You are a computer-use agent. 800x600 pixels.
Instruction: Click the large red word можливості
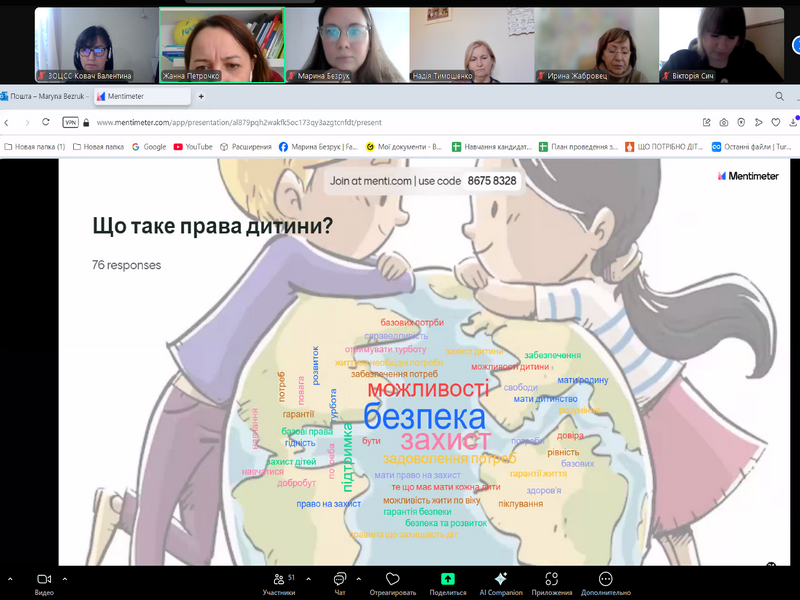[x=428, y=389]
